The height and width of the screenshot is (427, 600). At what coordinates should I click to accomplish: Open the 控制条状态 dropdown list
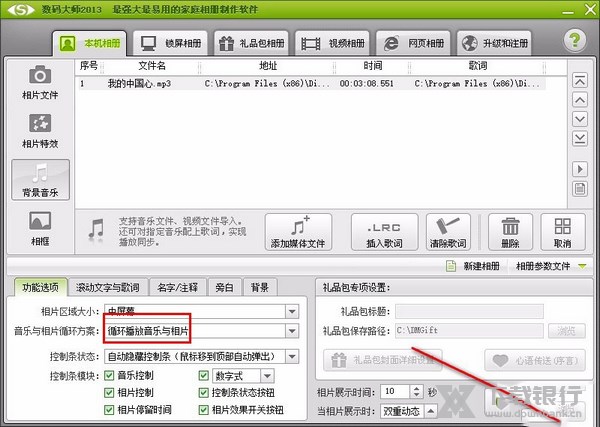tap(291, 355)
